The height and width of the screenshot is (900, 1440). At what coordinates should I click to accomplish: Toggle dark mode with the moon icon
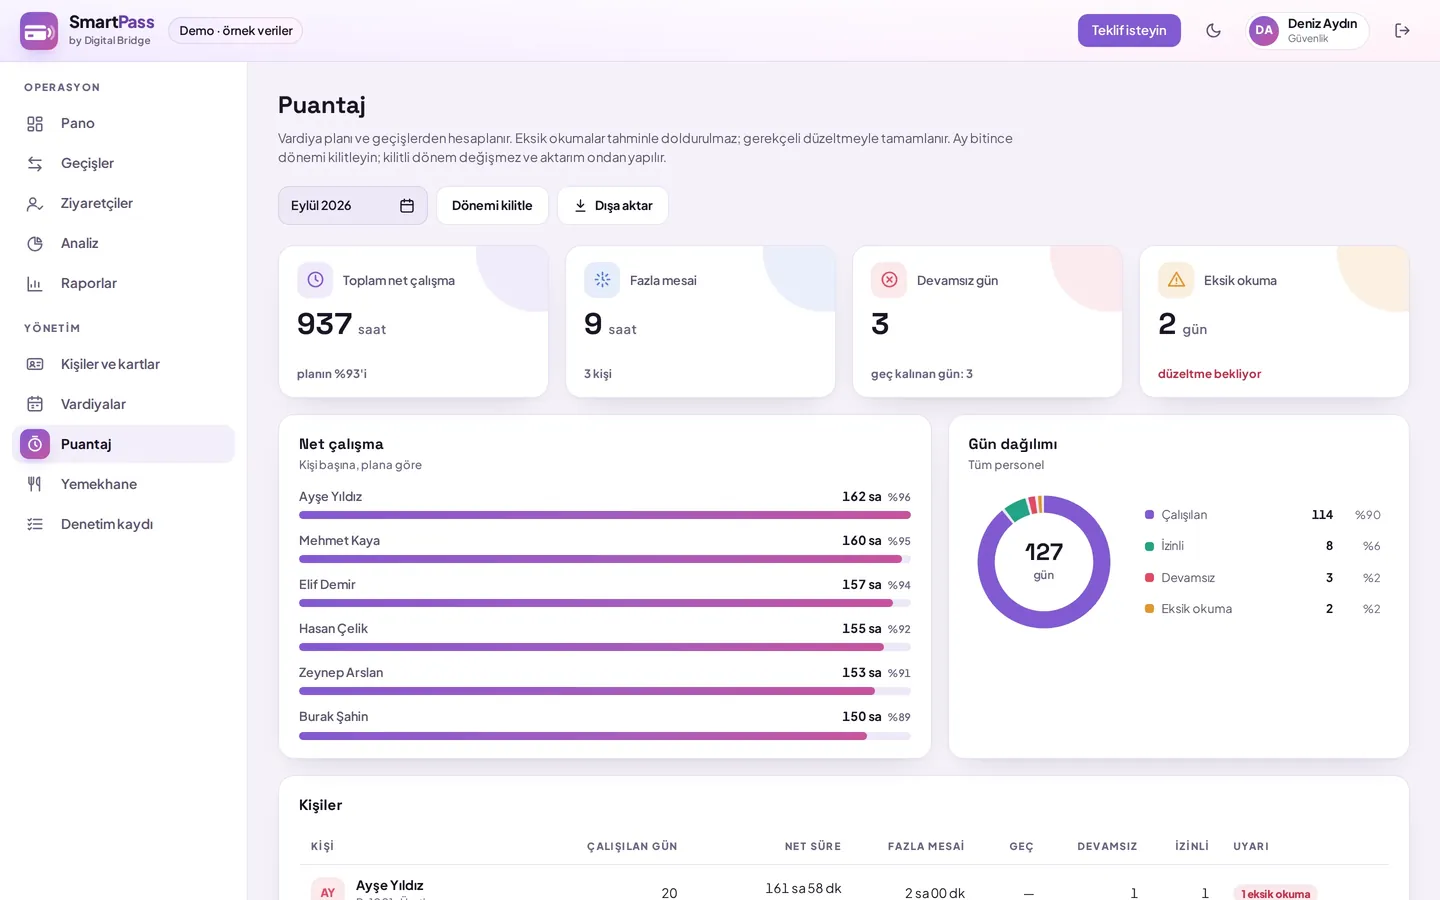(1213, 31)
